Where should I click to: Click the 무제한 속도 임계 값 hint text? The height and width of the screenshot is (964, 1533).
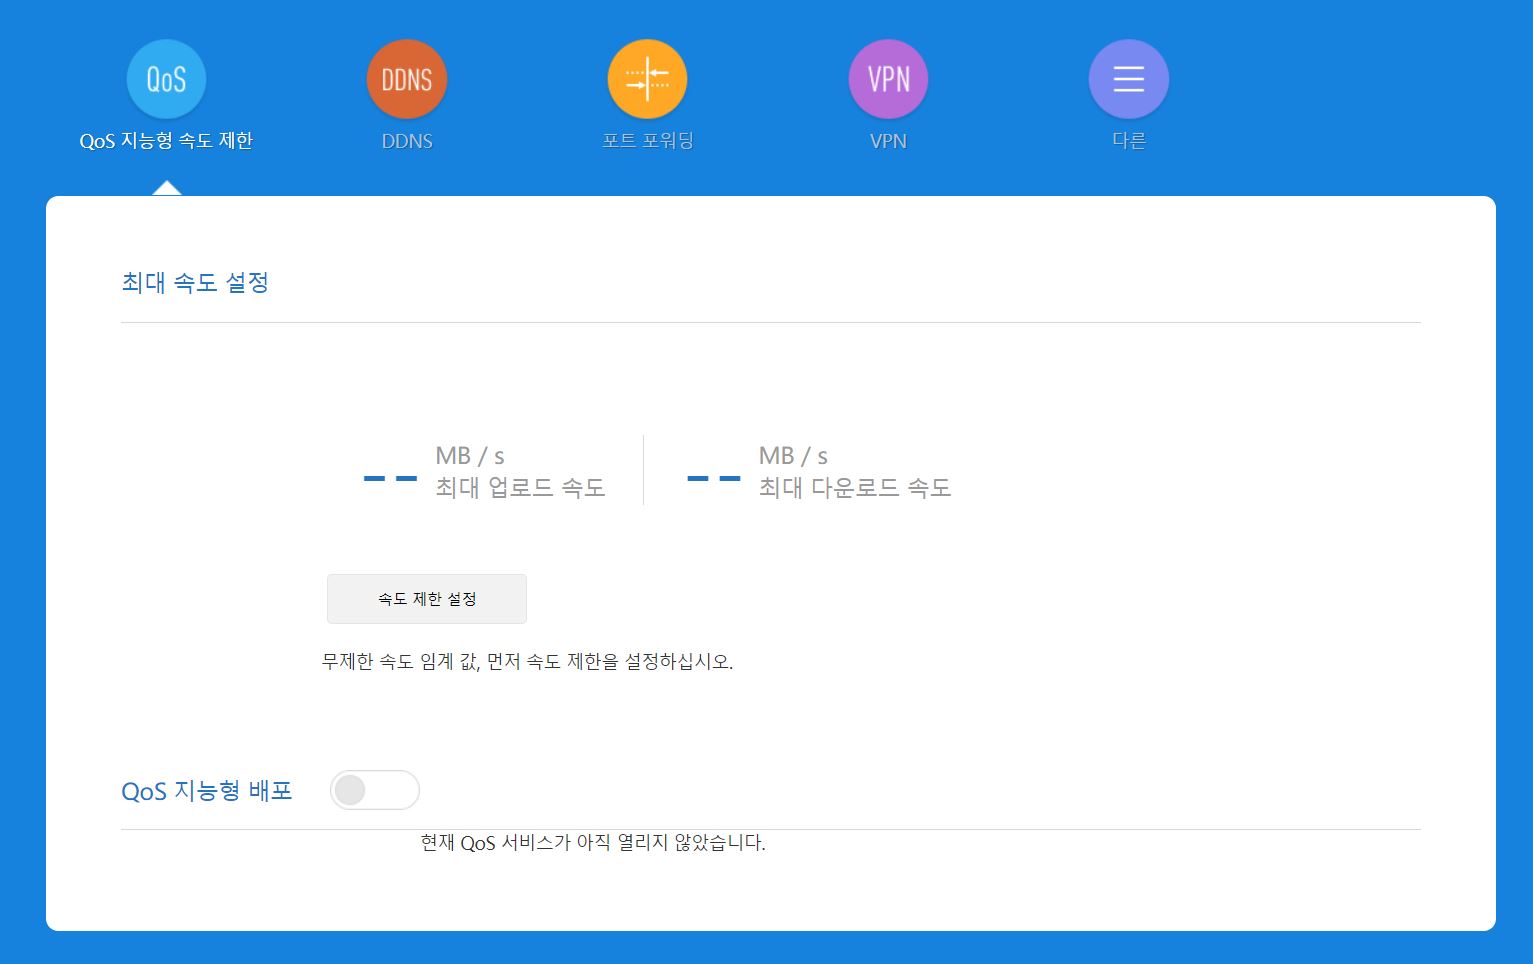tap(527, 662)
